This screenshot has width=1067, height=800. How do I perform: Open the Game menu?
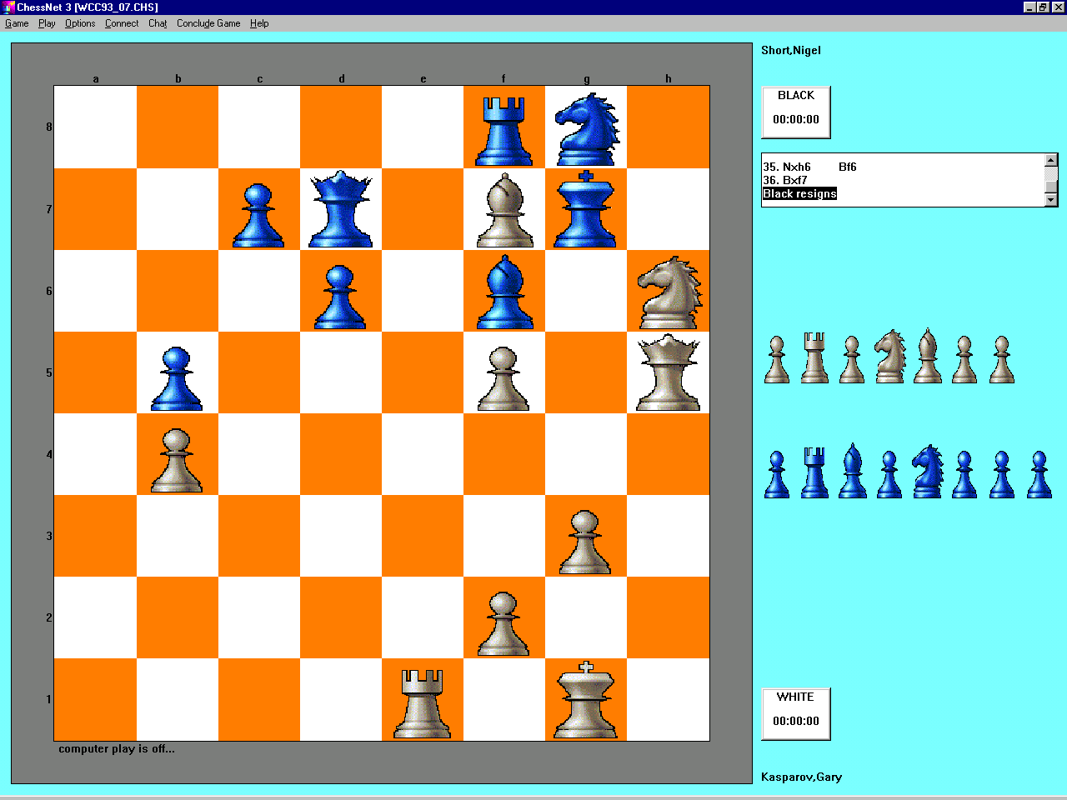pos(16,23)
